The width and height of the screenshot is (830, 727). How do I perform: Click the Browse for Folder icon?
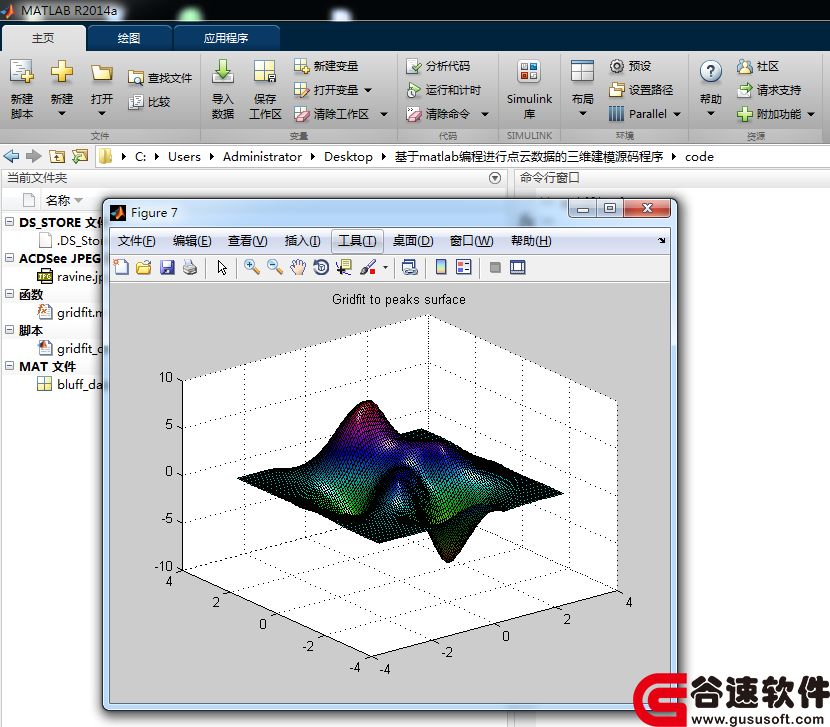coord(80,156)
